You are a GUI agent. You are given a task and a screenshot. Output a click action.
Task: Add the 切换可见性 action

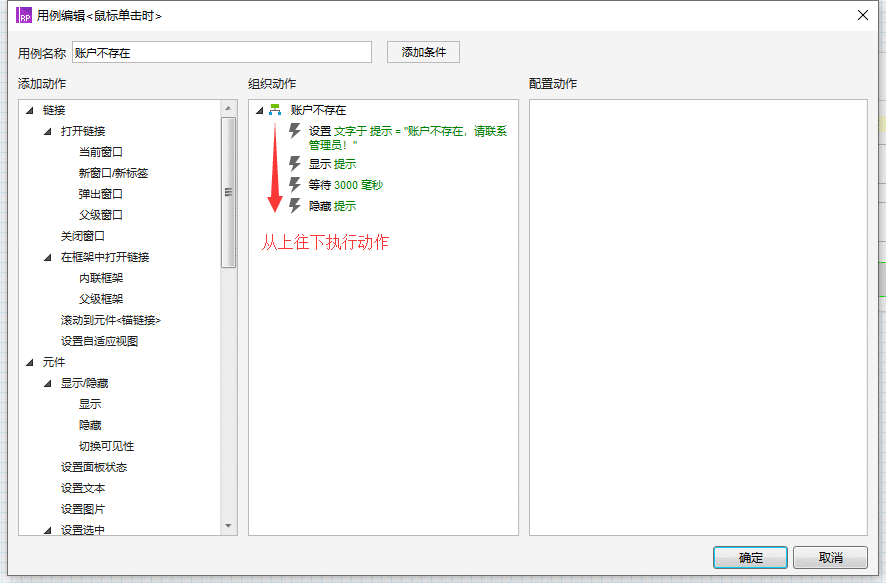point(106,446)
